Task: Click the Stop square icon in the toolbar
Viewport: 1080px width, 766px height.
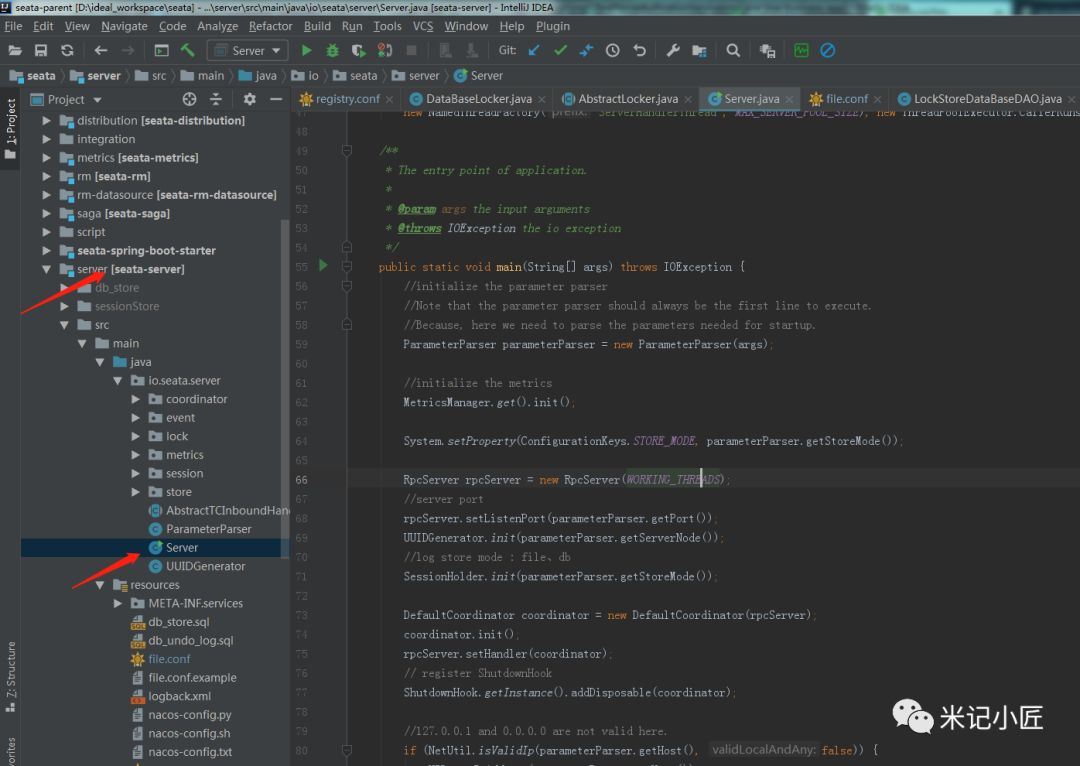Action: (411, 50)
